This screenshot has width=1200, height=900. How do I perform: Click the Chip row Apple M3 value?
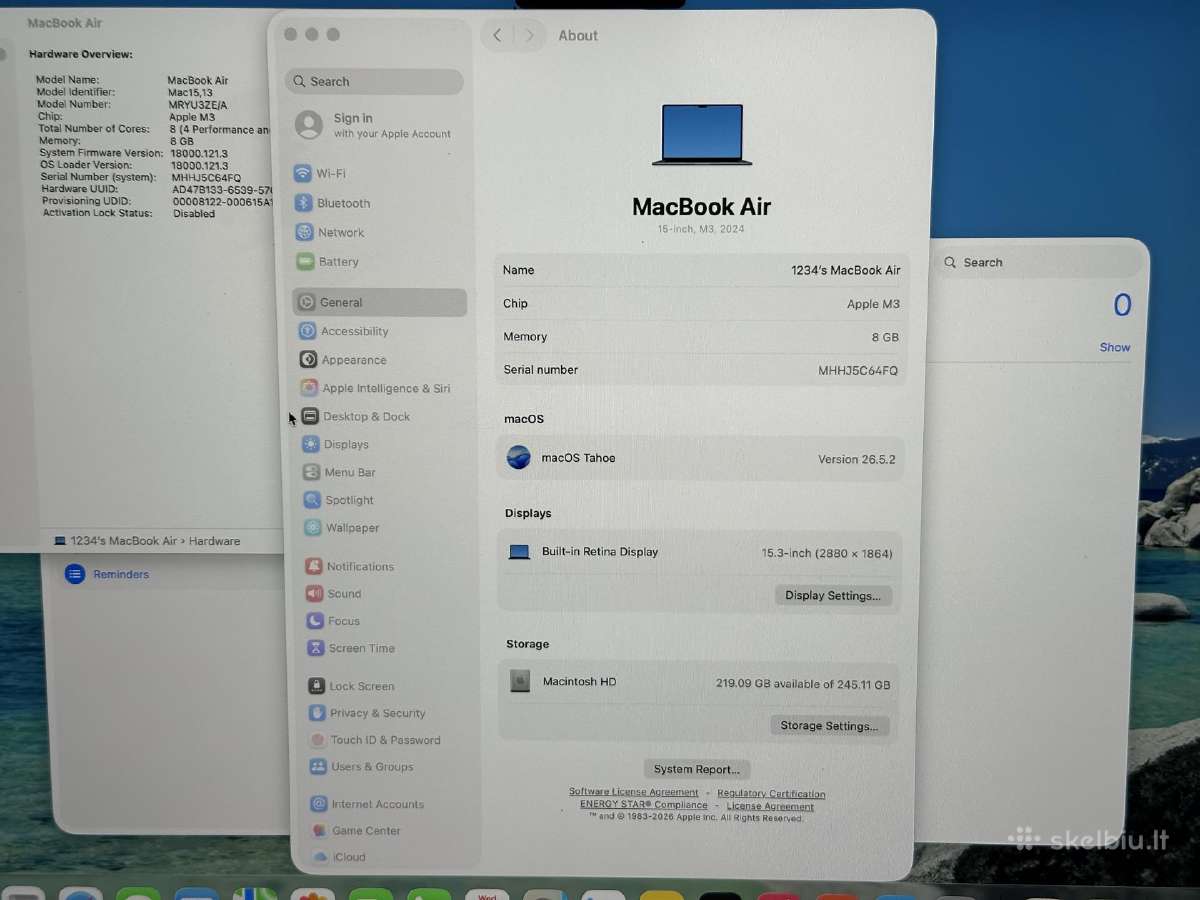(x=873, y=304)
